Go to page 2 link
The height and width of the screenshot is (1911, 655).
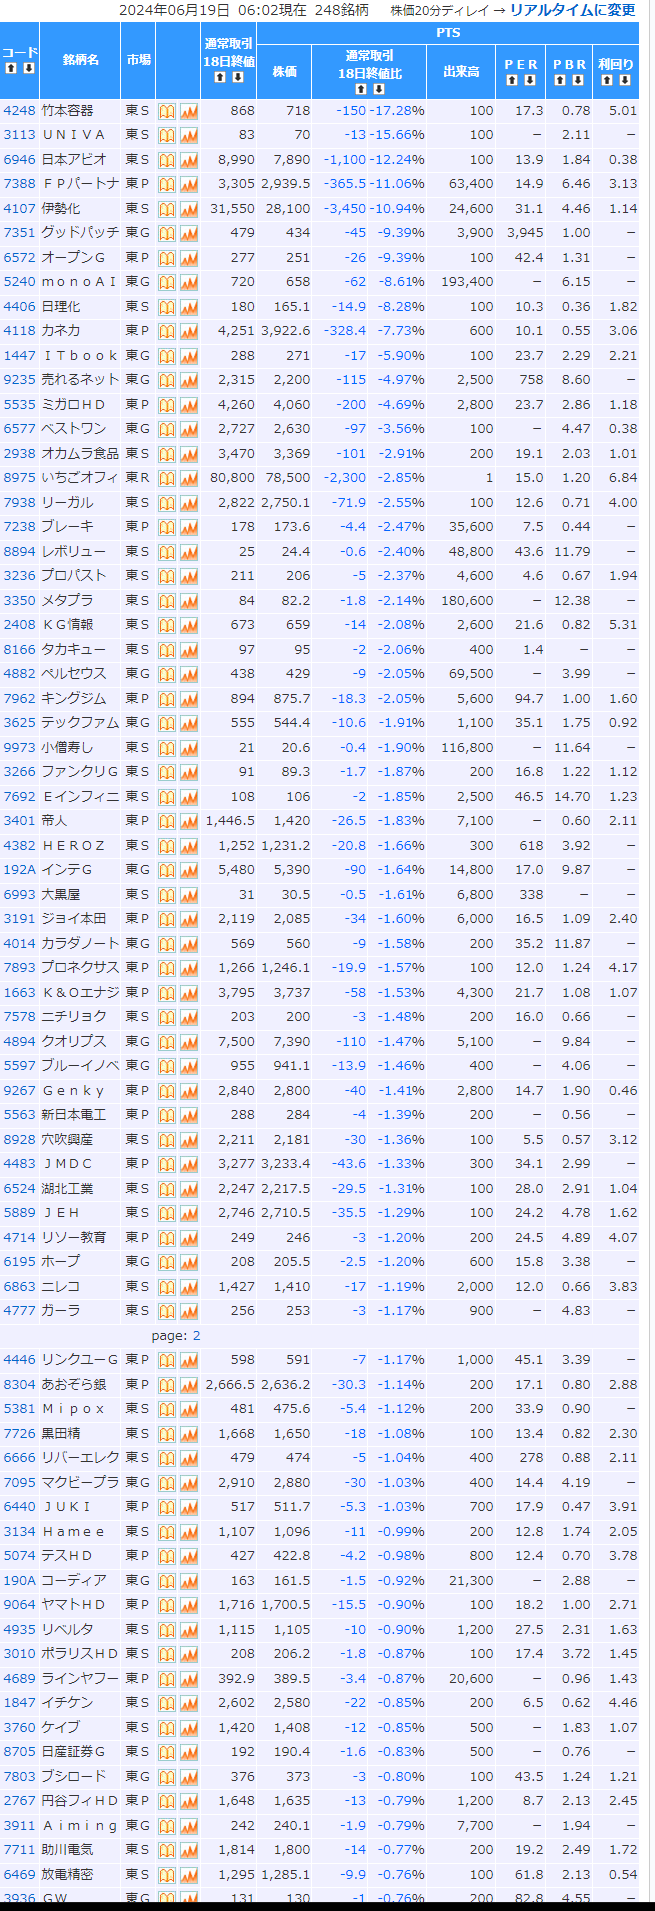point(197,1336)
